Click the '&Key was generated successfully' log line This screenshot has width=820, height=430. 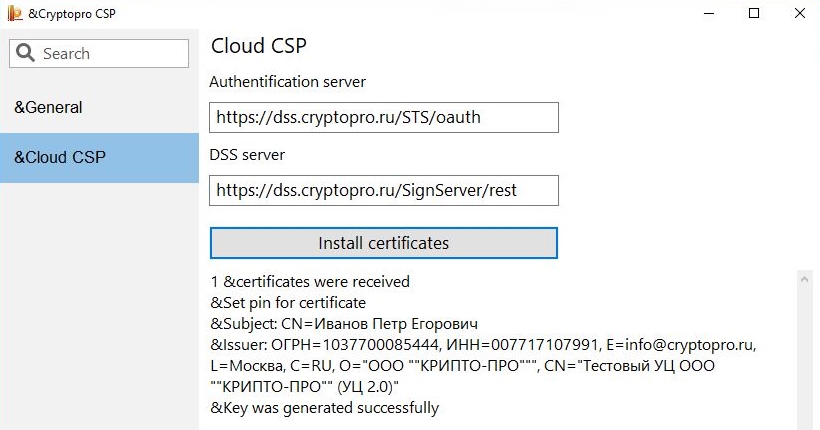click(x=325, y=408)
